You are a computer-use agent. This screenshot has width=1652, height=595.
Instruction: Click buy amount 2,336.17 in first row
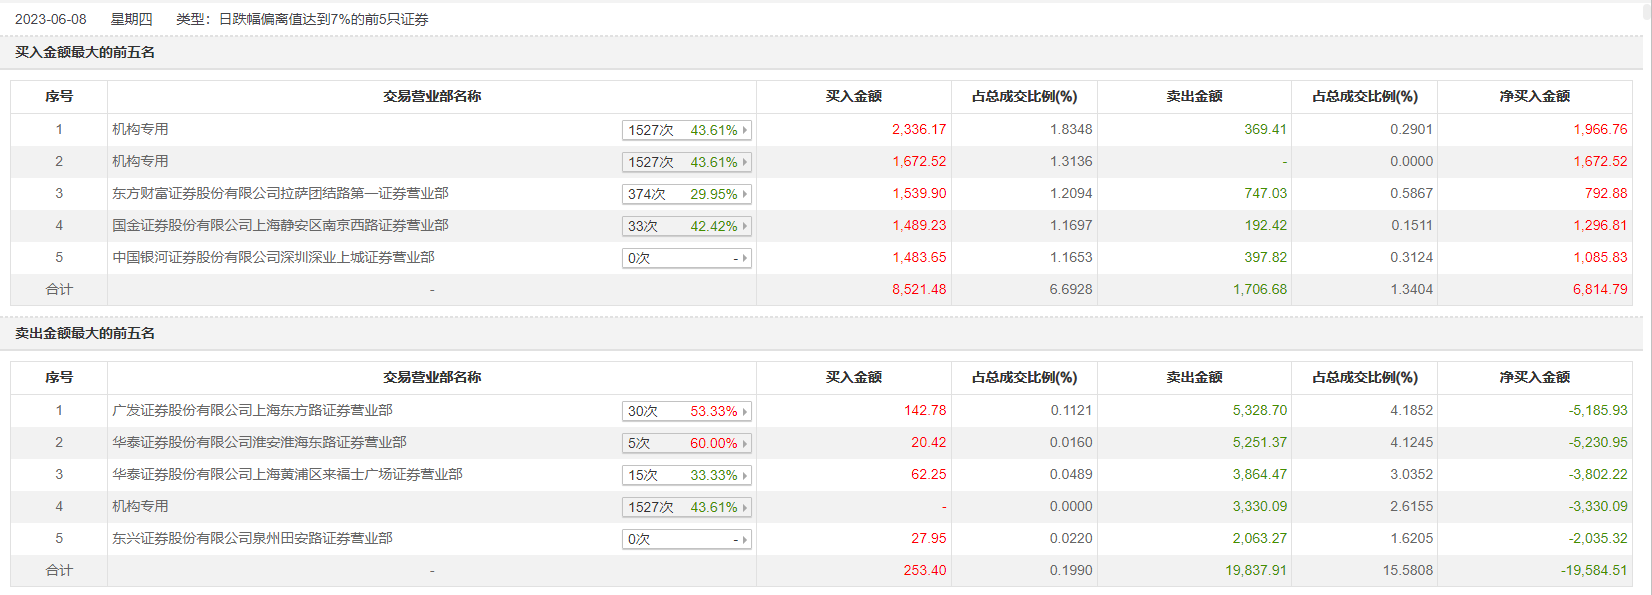[918, 129]
